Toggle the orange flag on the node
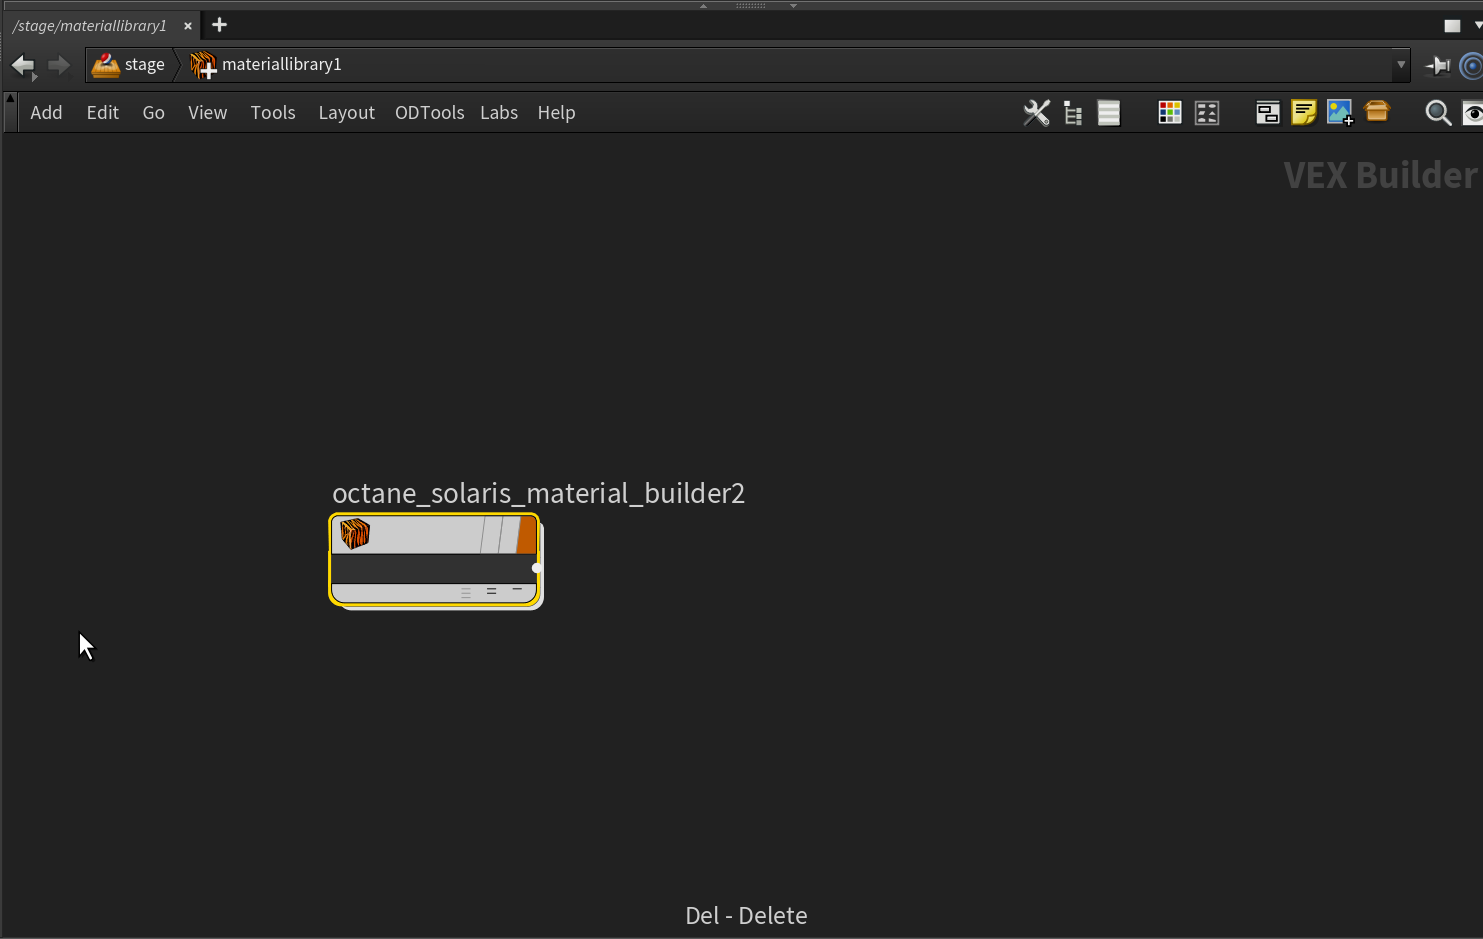 (x=527, y=535)
